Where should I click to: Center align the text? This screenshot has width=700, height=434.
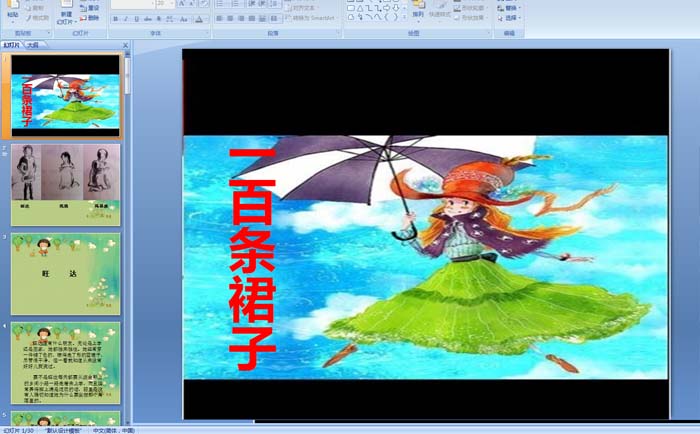230,19
